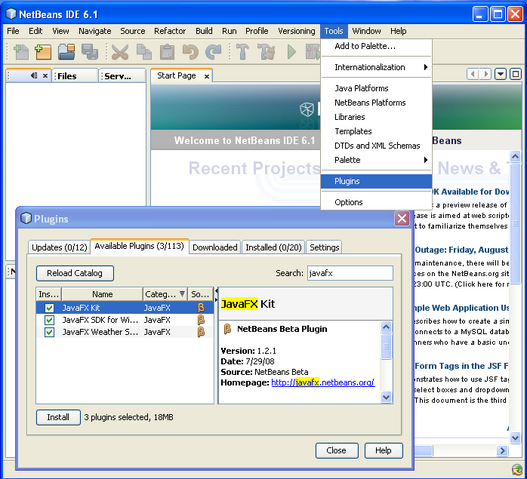Viewport: 527px width, 479px height.
Task: Click plugin description scrollbar down arrow
Action: point(386,397)
